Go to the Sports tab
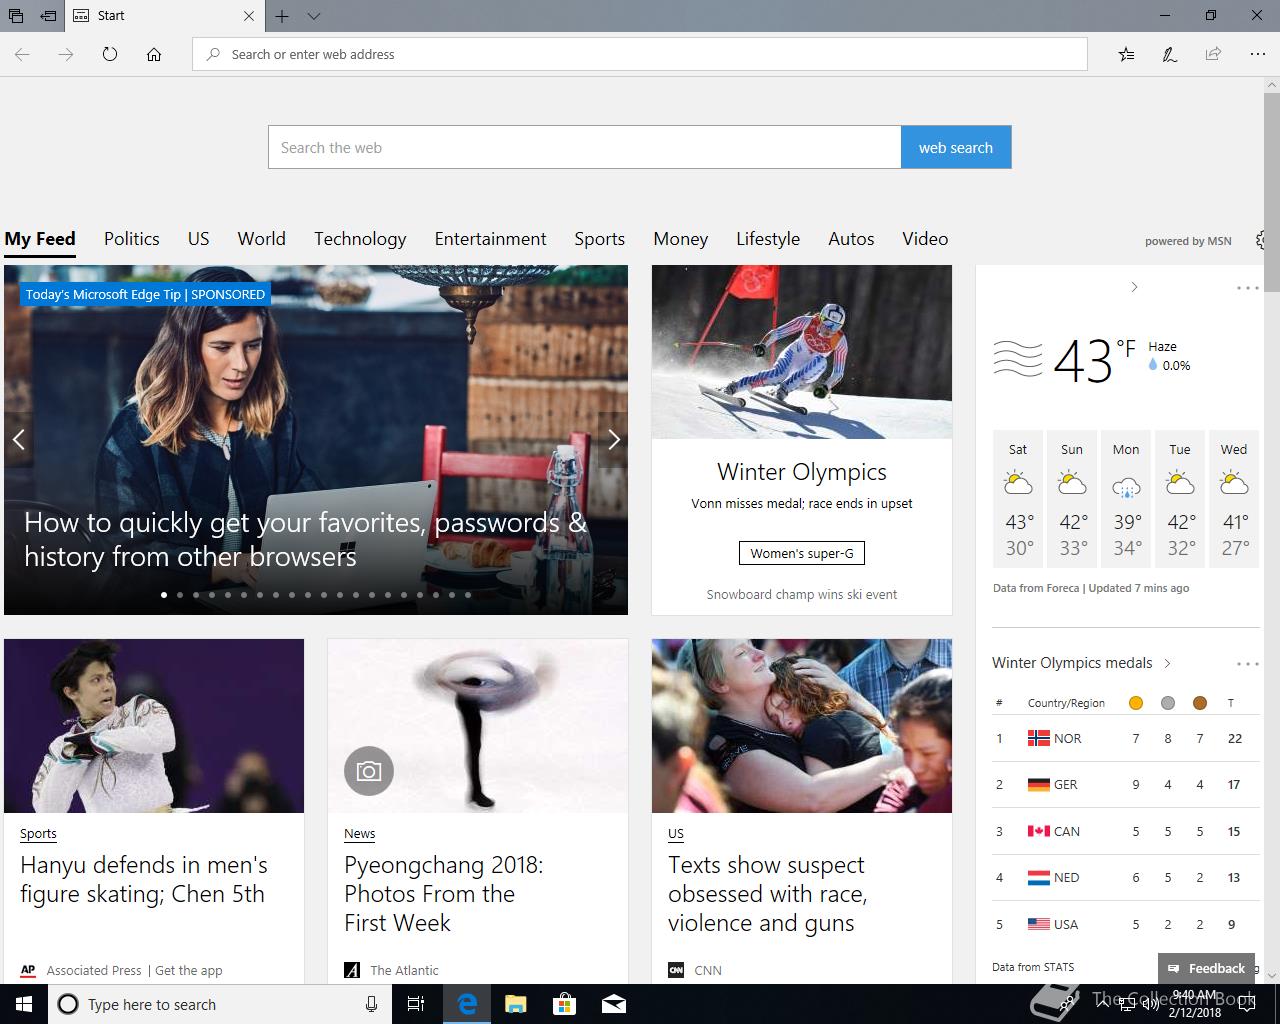Viewport: 1280px width, 1024px height. 600,238
